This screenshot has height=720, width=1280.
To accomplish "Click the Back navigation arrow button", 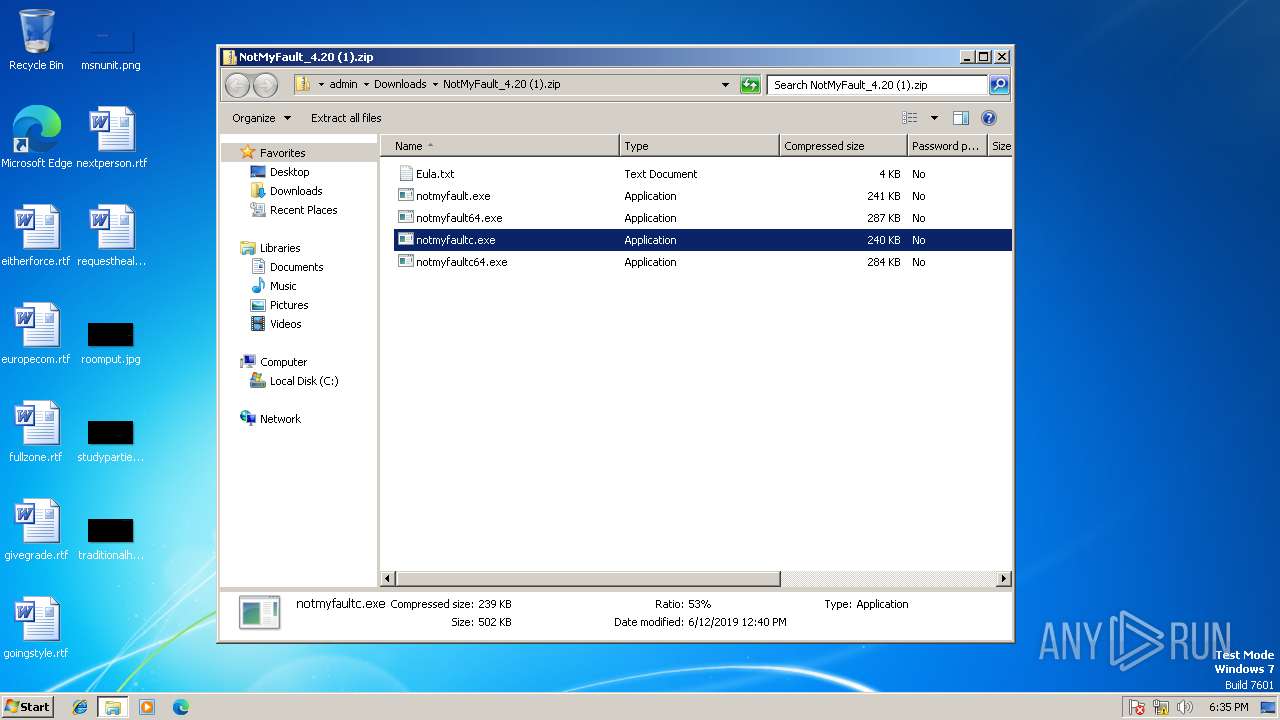I will click(x=237, y=85).
